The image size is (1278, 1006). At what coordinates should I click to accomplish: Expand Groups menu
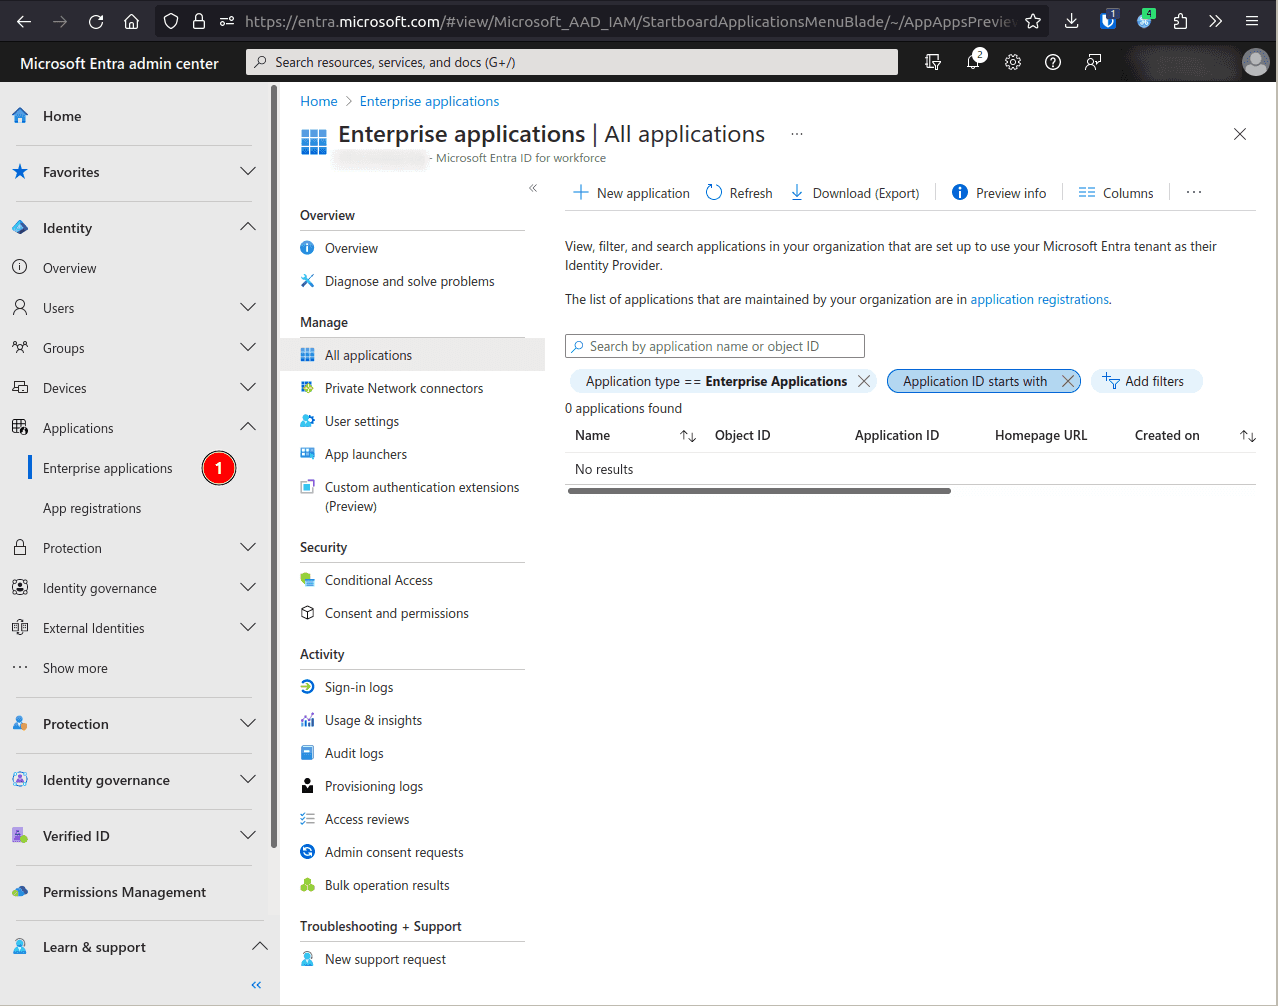point(248,347)
